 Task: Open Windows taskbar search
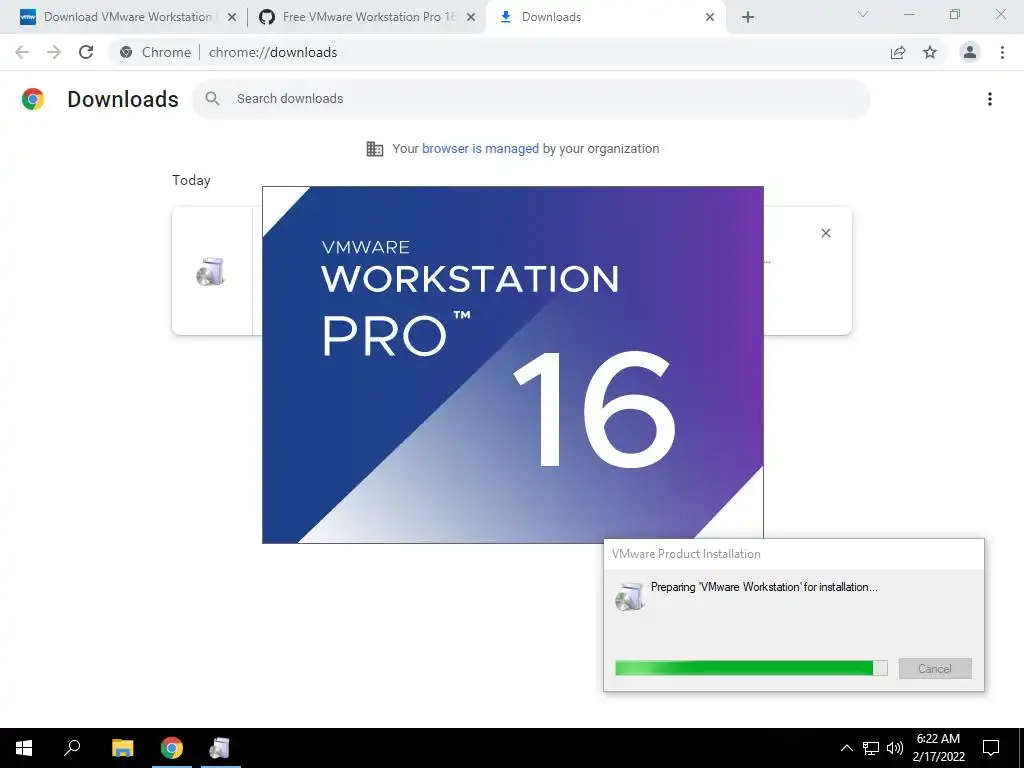tap(72, 748)
